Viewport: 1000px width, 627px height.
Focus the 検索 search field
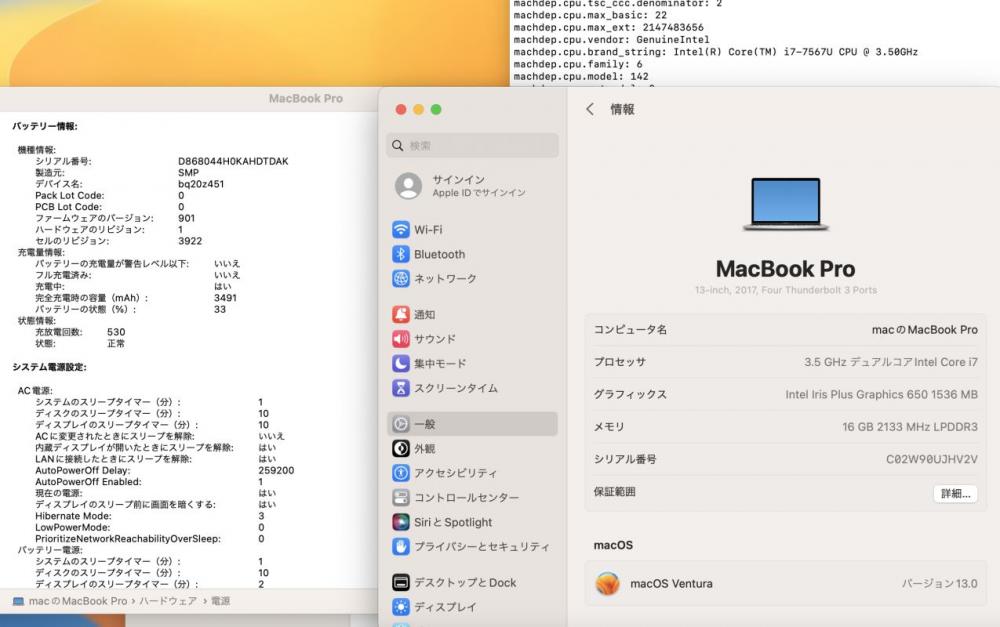coord(472,145)
